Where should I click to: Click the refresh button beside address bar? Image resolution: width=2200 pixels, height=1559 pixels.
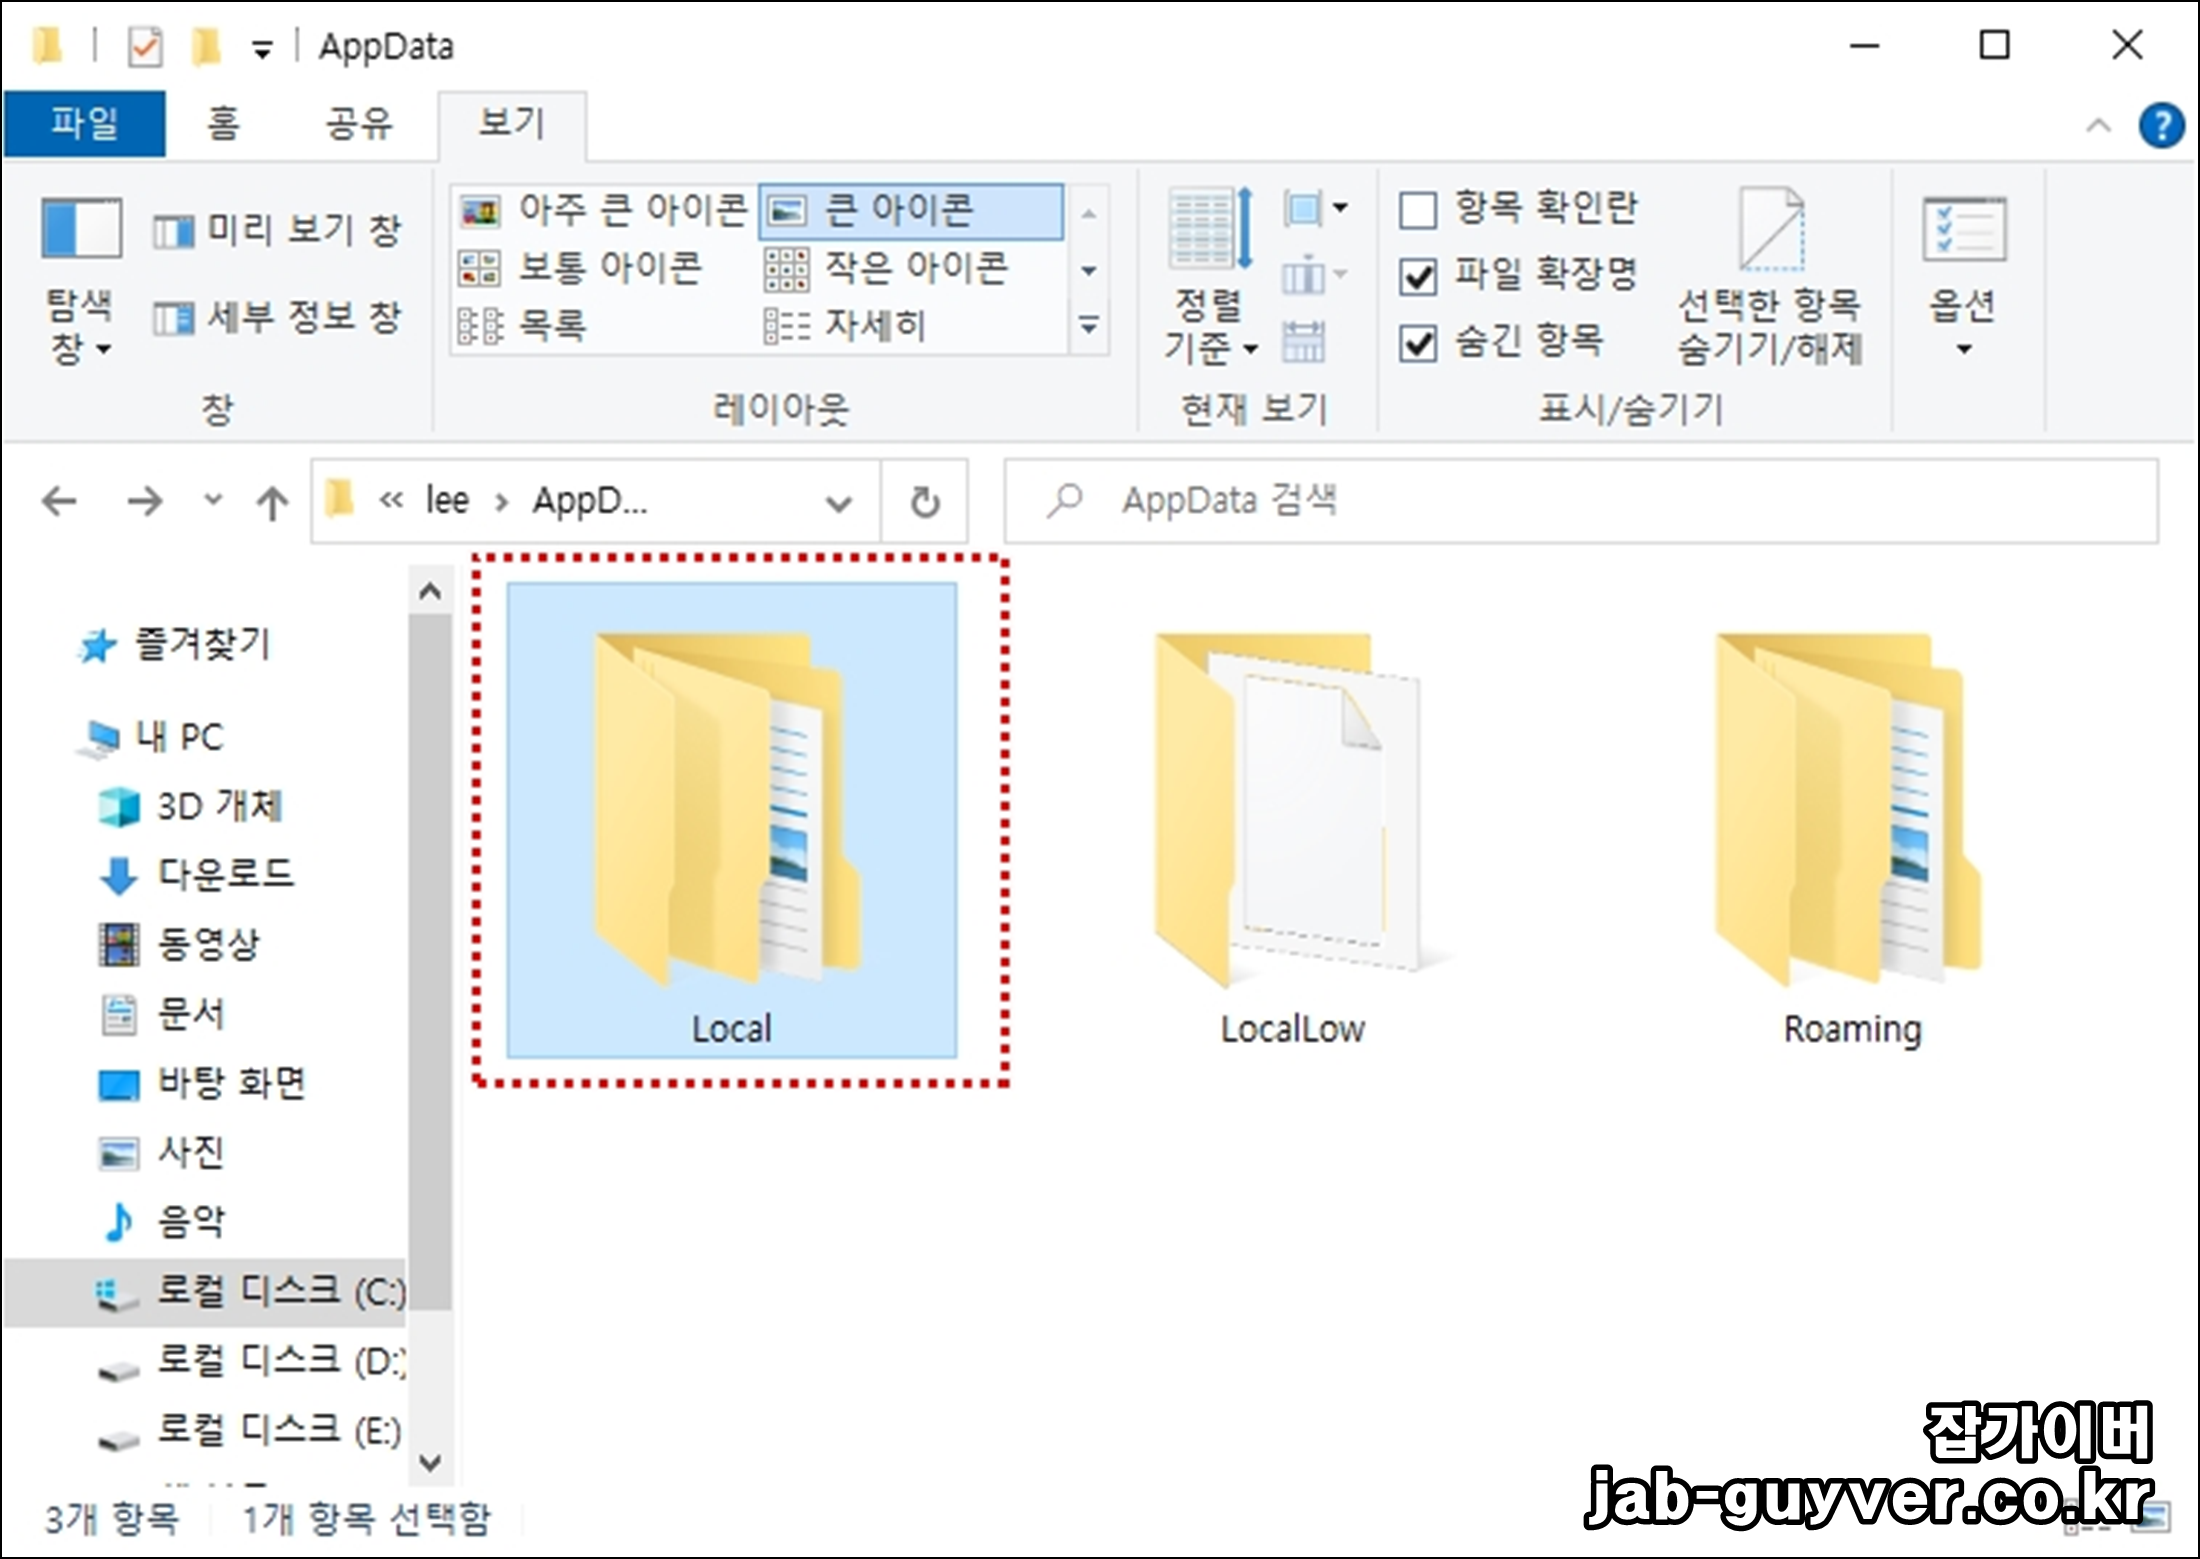[925, 502]
